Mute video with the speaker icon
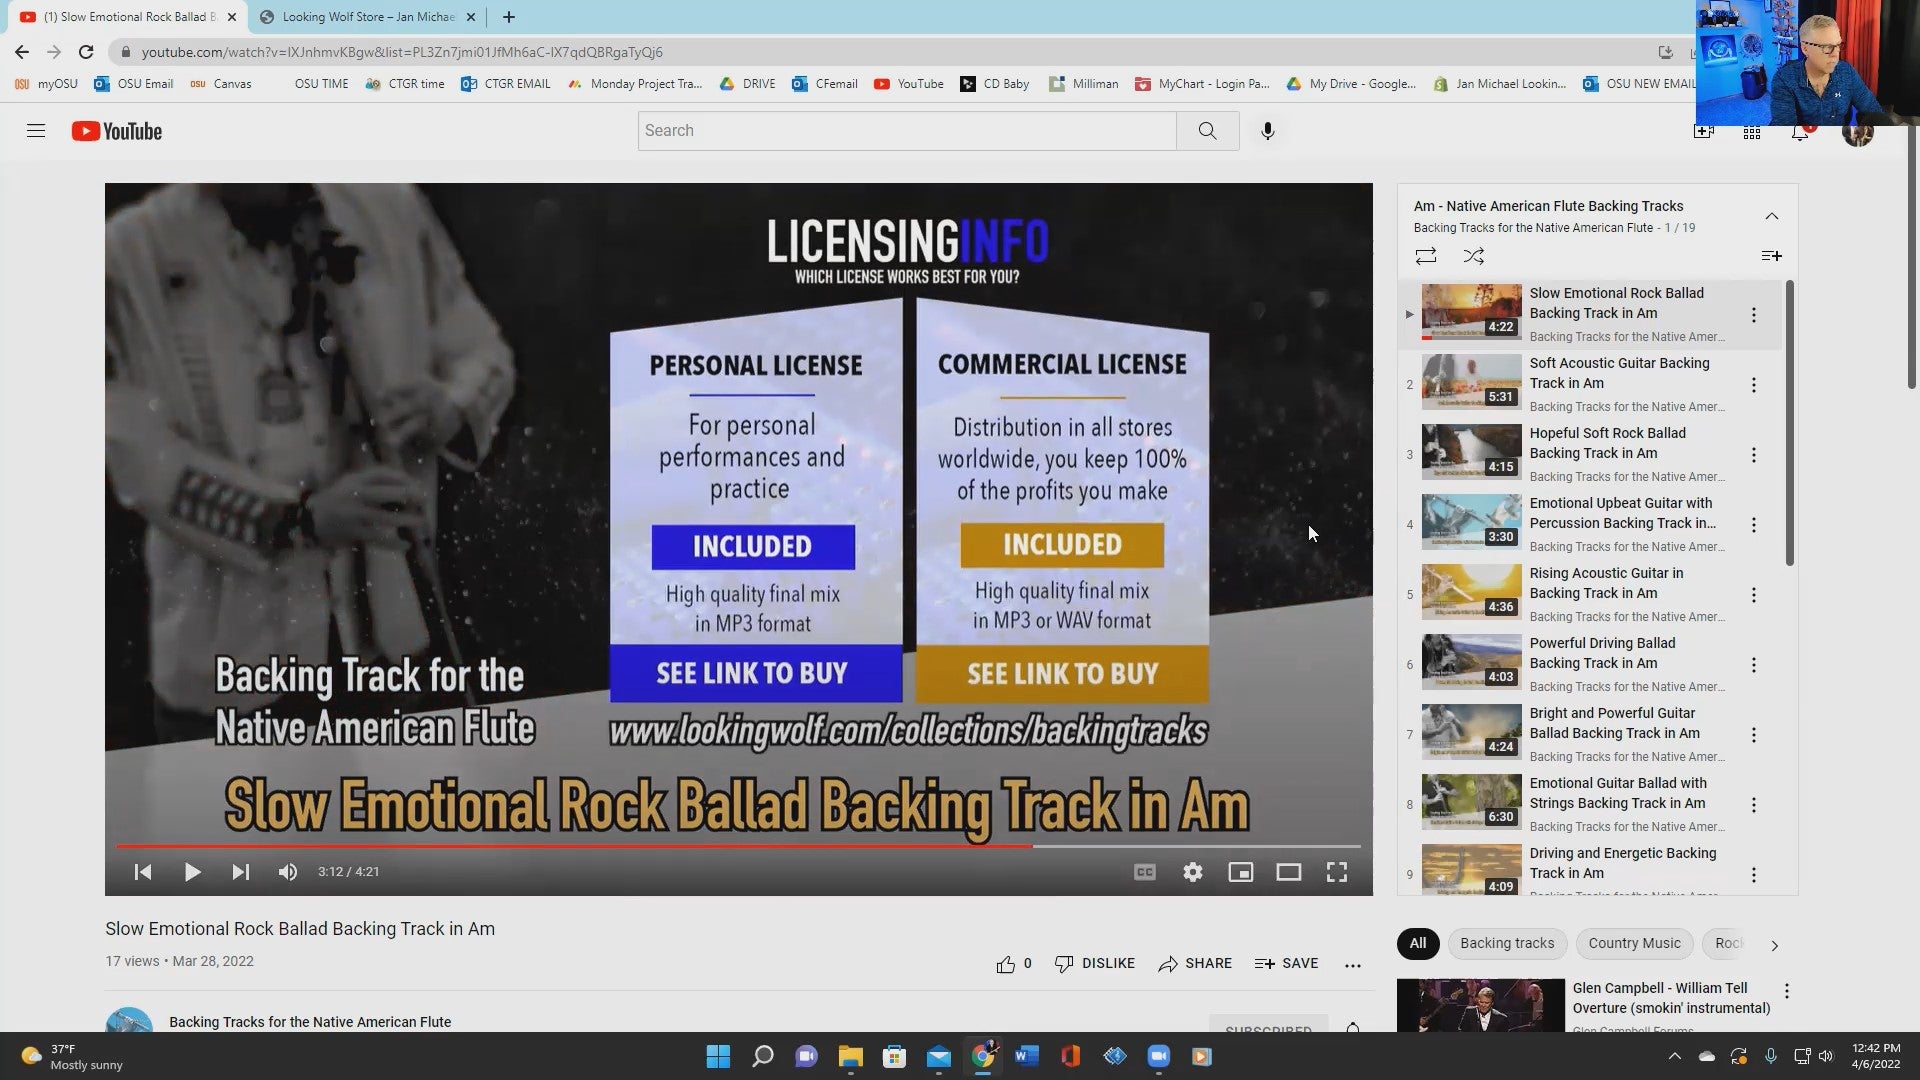Viewport: 1920px width, 1080px height. click(288, 872)
